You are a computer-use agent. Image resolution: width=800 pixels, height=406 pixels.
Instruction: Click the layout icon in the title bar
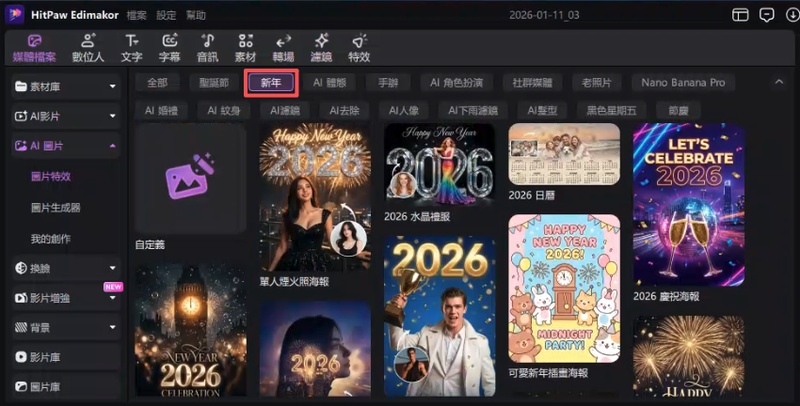[740, 15]
